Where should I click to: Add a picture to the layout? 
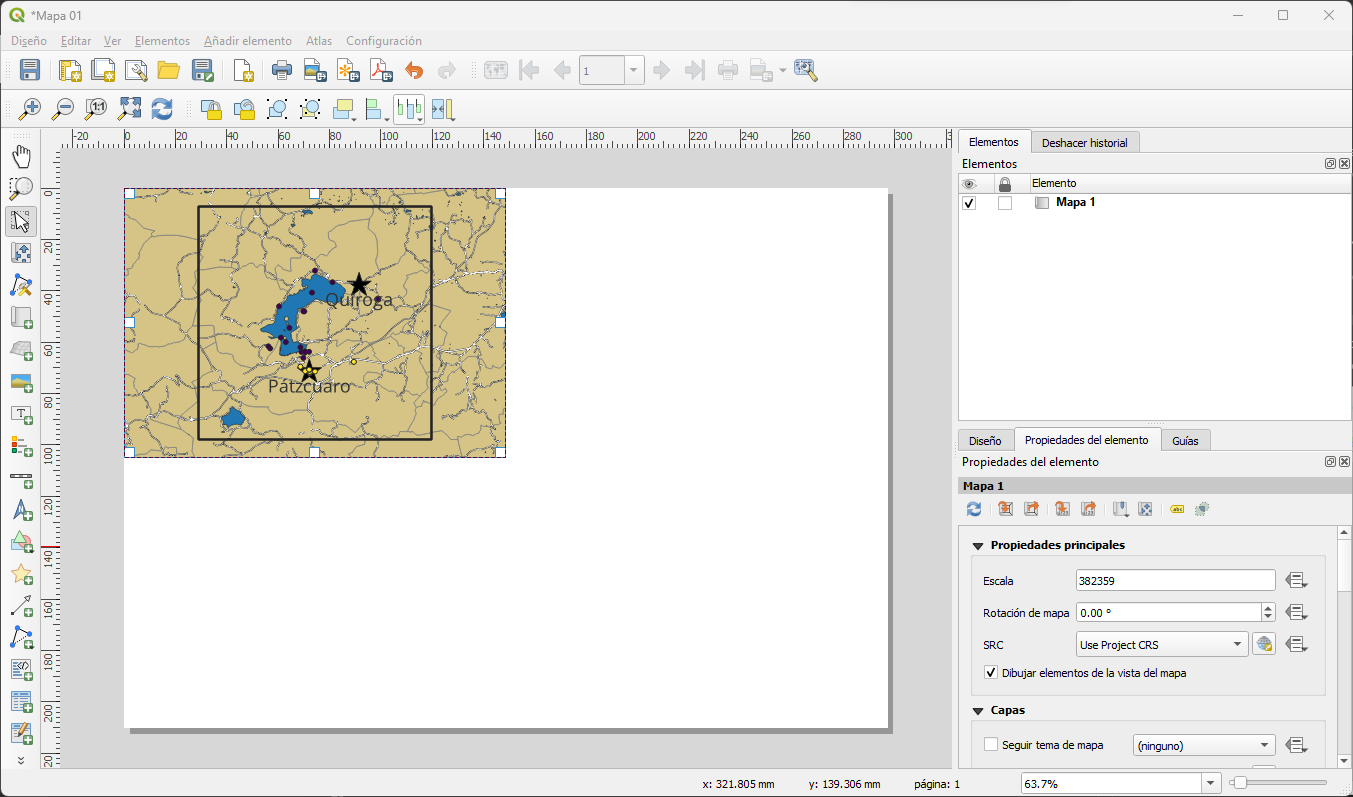[21, 382]
